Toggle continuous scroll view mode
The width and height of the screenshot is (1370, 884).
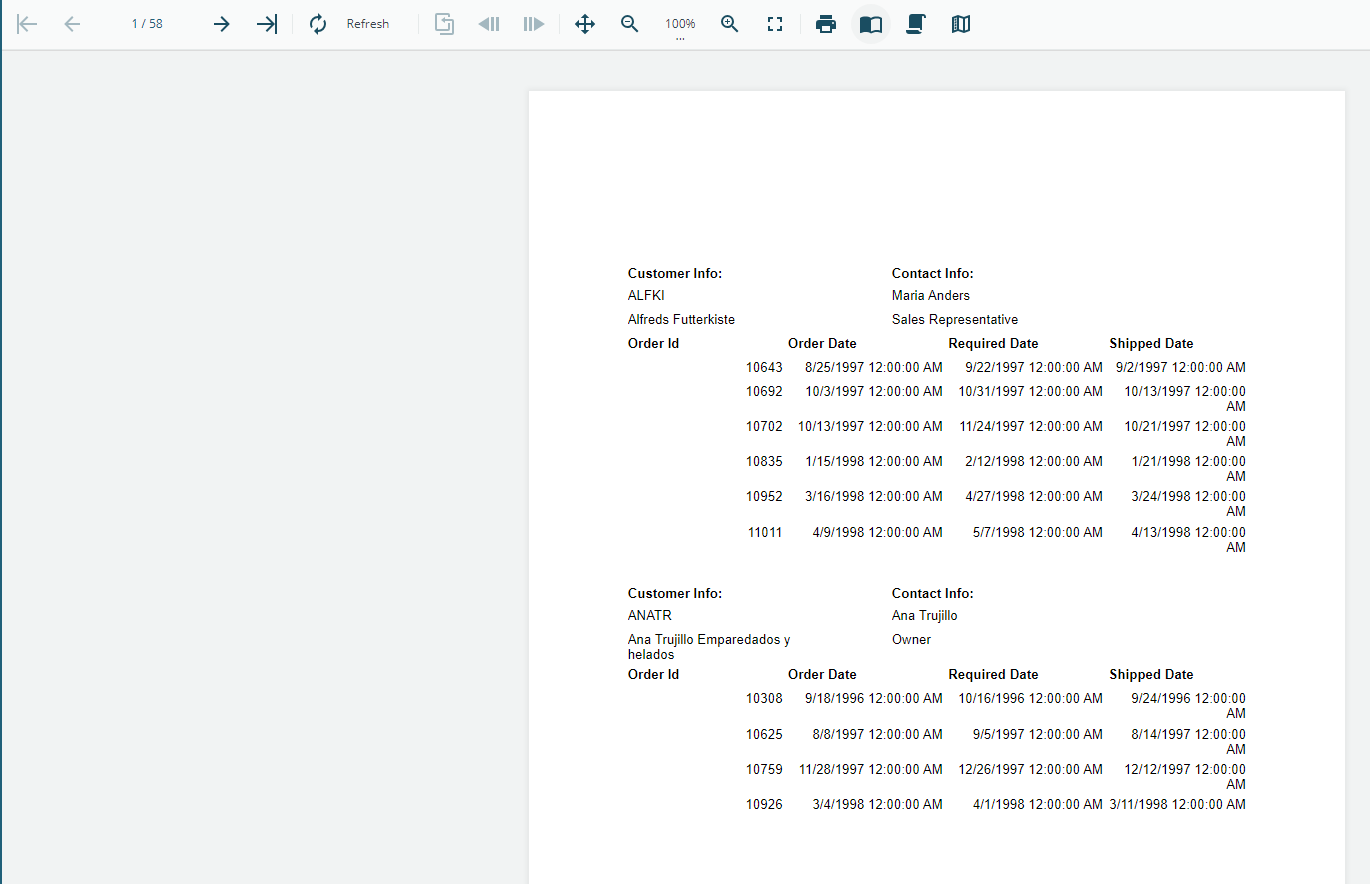pos(915,23)
